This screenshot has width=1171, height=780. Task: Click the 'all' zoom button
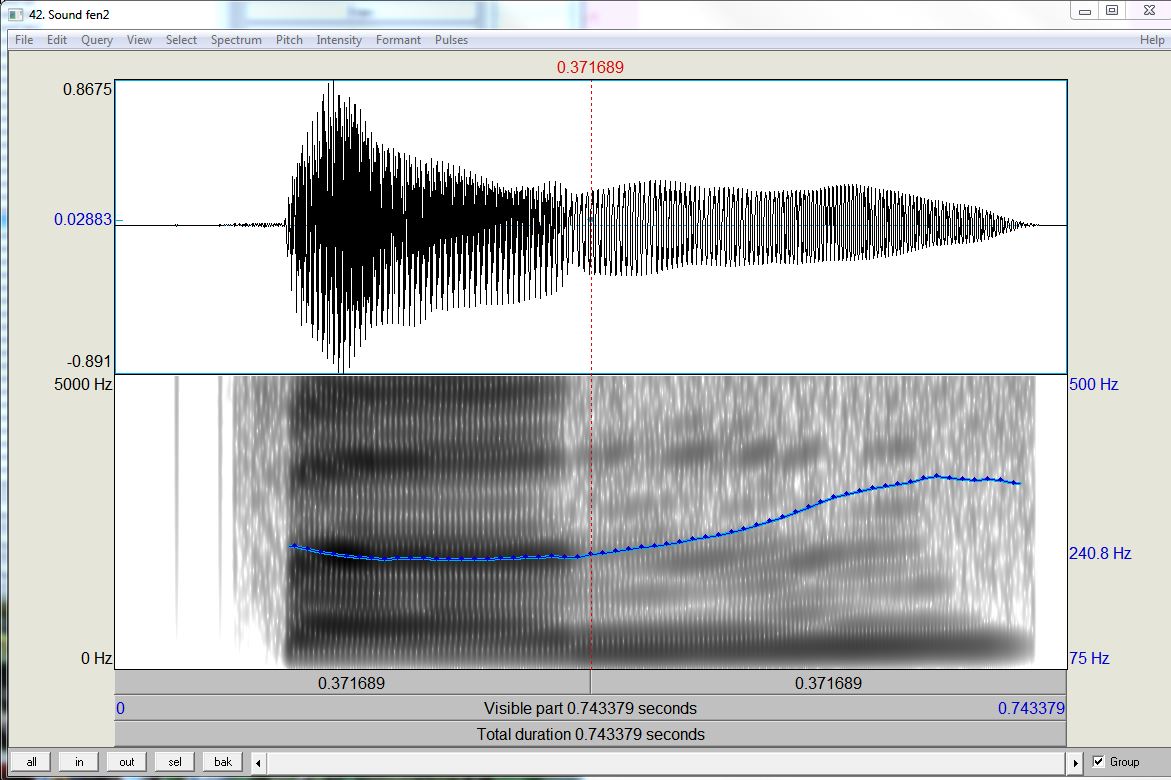(x=31, y=762)
